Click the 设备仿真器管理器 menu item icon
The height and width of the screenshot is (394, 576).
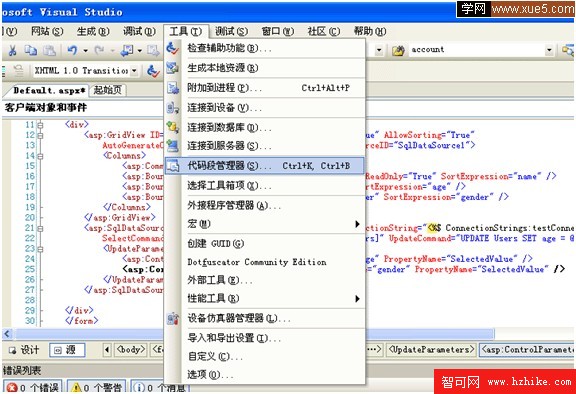click(172, 318)
